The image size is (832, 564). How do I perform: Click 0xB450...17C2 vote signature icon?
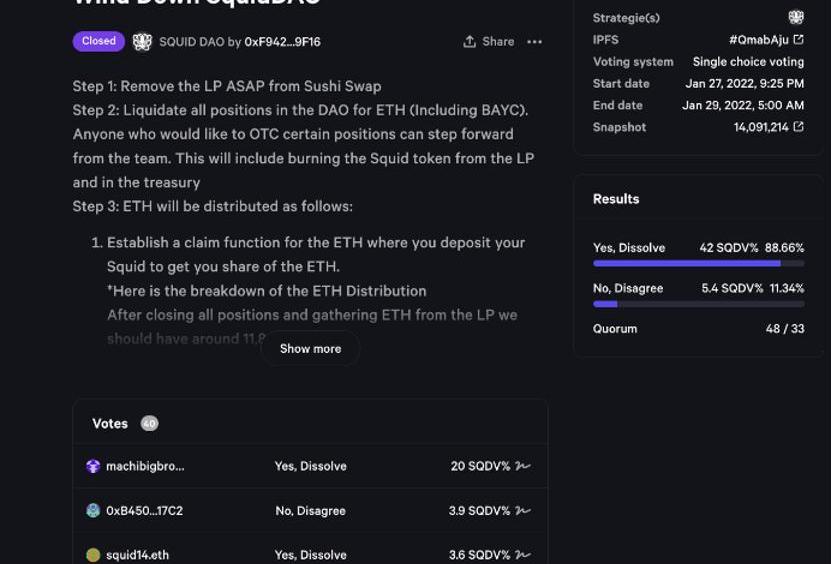pos(523,511)
